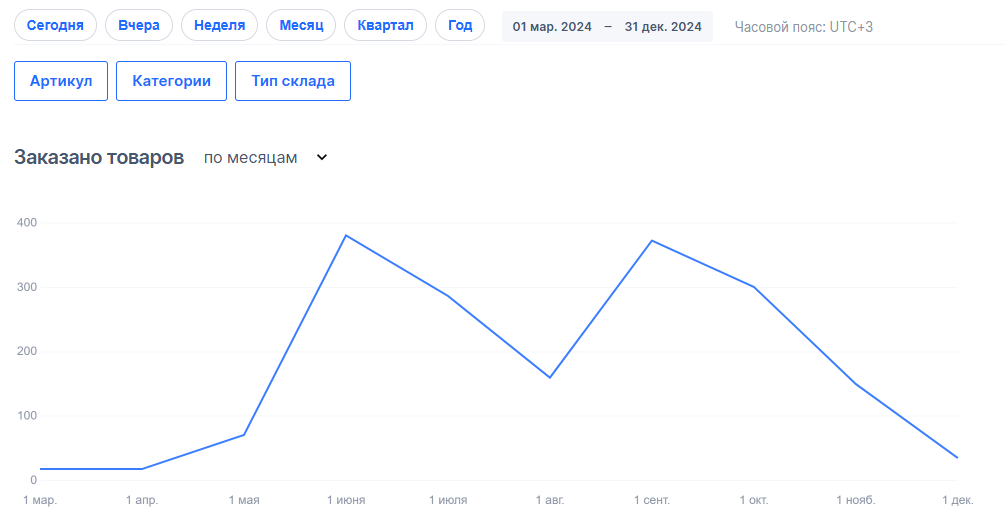Open end date 31 дек. 2024 picker

[663, 27]
